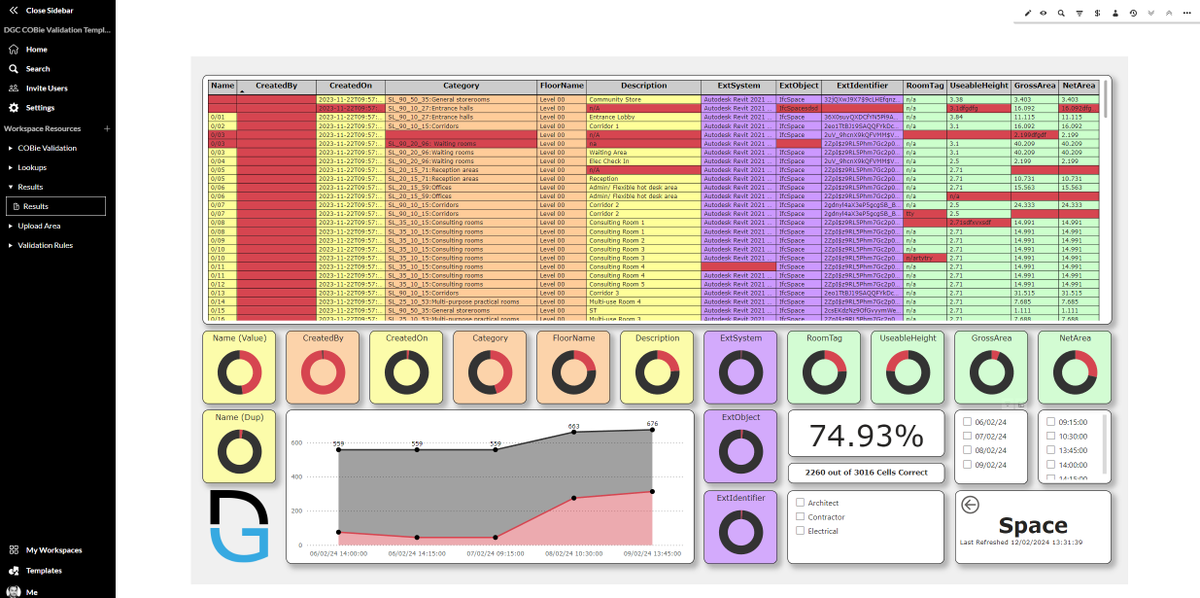Click the Home house icon
The width and height of the screenshot is (1200, 598).
pyautogui.click(x=13, y=49)
